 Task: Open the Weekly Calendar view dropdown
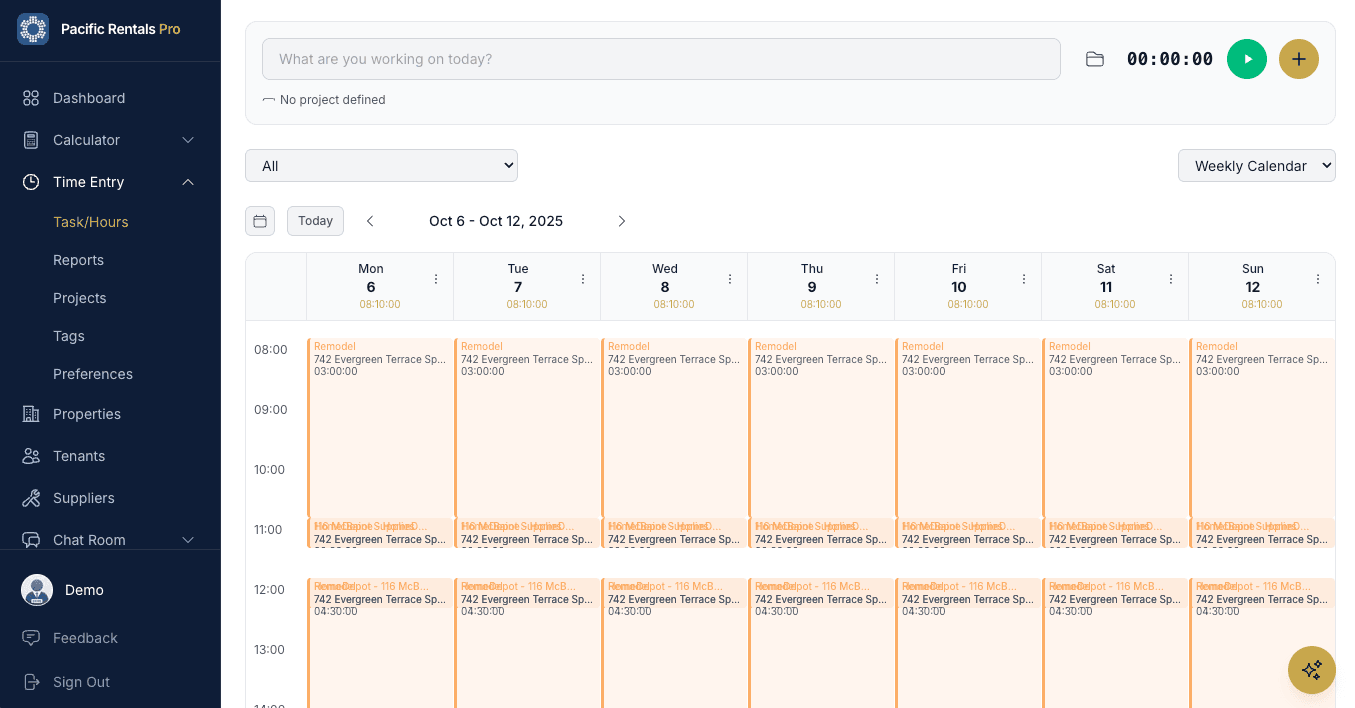tap(1256, 166)
